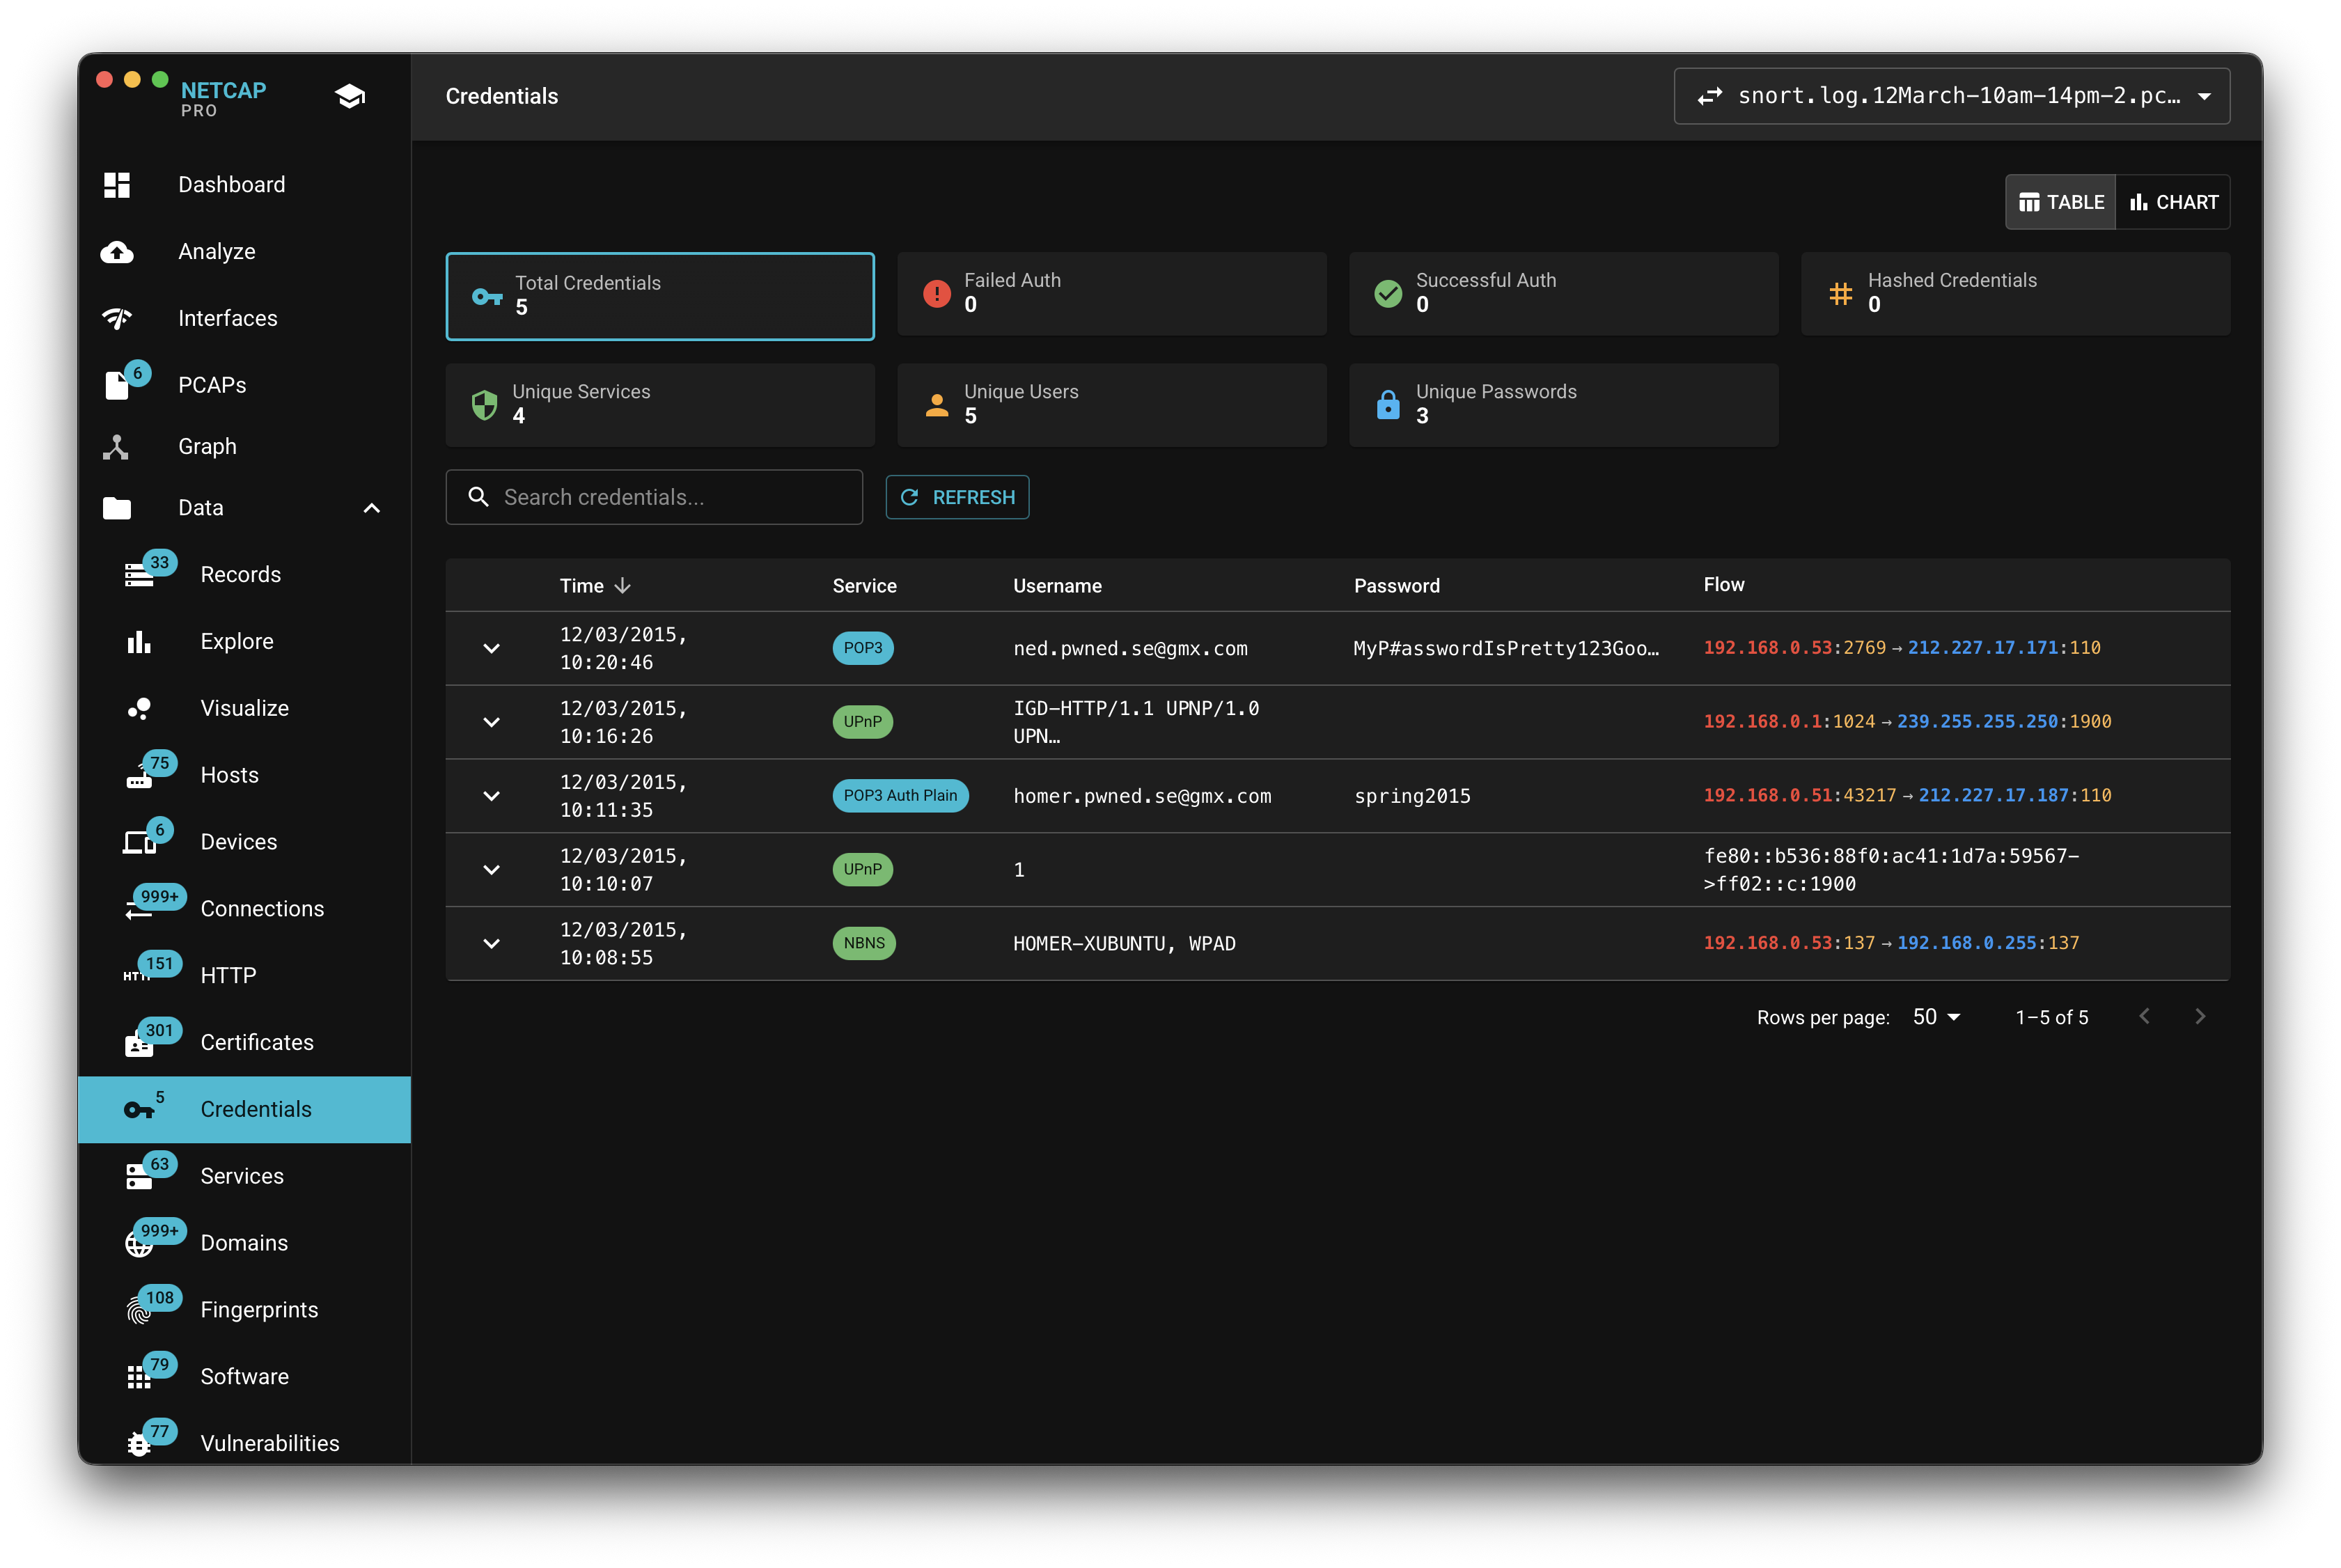Image resolution: width=2341 pixels, height=1568 pixels.
Task: Switch to TABLE view
Action: 2061,202
